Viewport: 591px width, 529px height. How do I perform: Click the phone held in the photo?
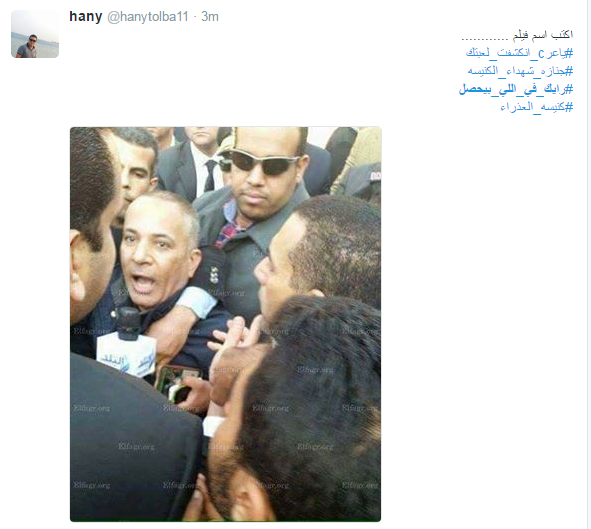176,383
